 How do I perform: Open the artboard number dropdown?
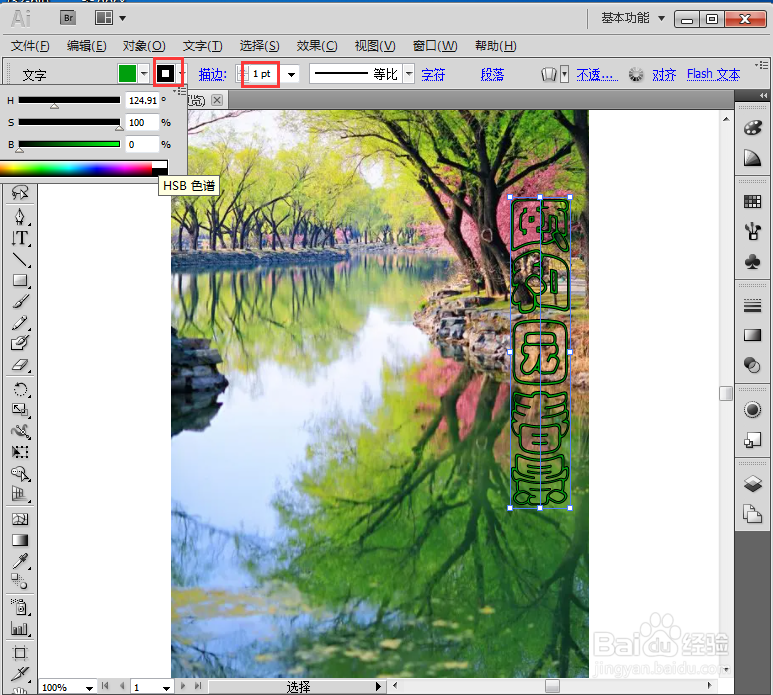[x=167, y=688]
